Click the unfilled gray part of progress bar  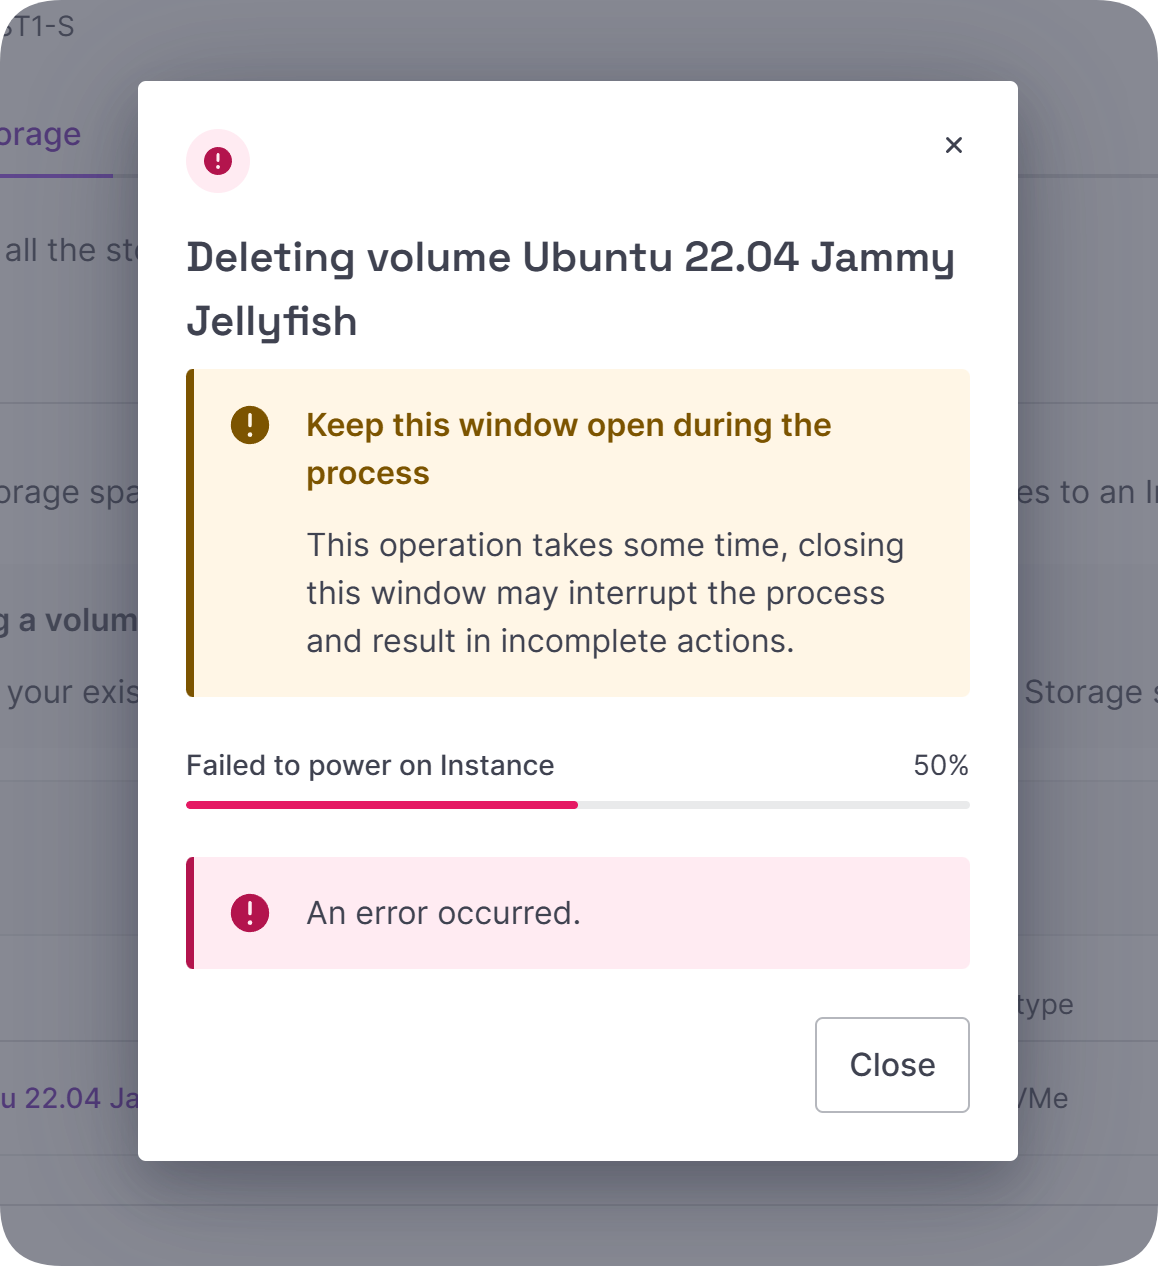(x=774, y=805)
